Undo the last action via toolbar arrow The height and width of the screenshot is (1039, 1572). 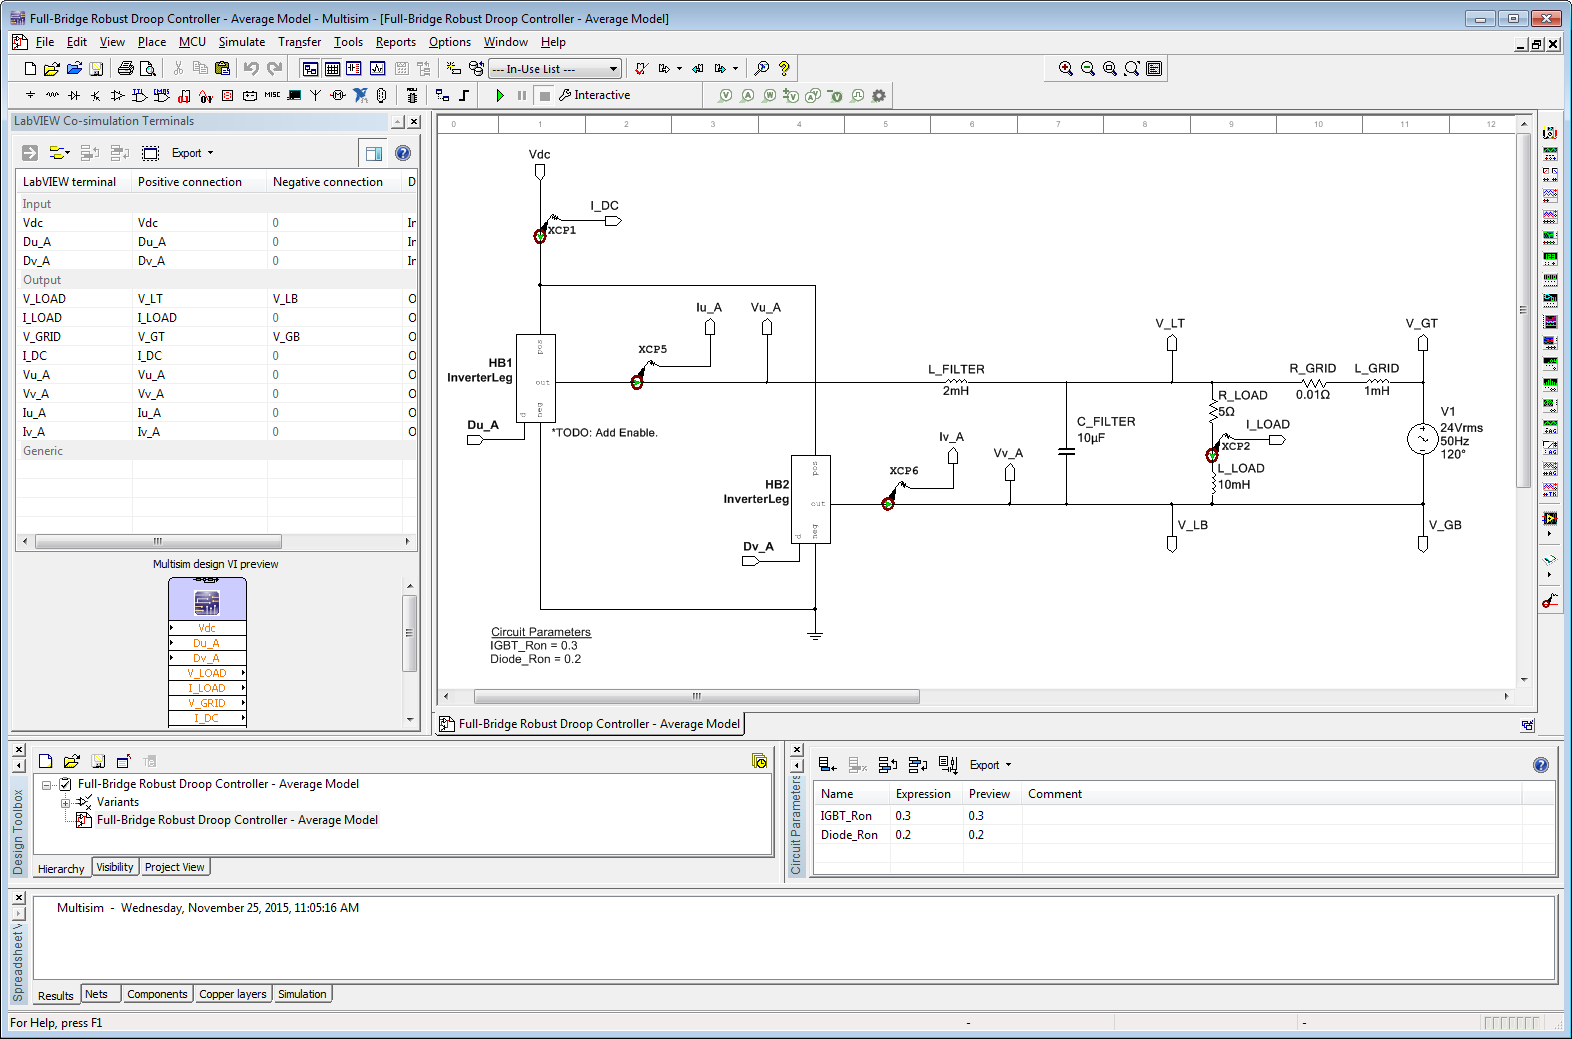pos(251,69)
